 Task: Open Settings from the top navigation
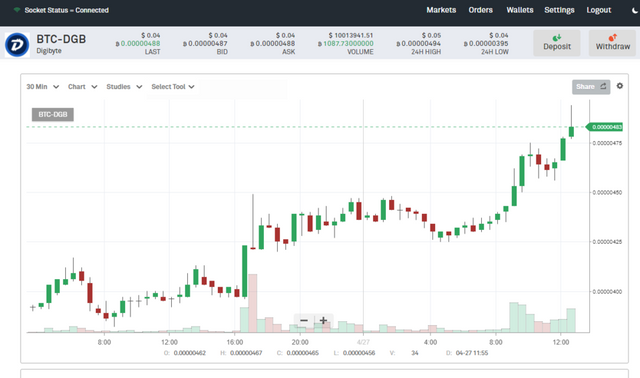pos(559,10)
